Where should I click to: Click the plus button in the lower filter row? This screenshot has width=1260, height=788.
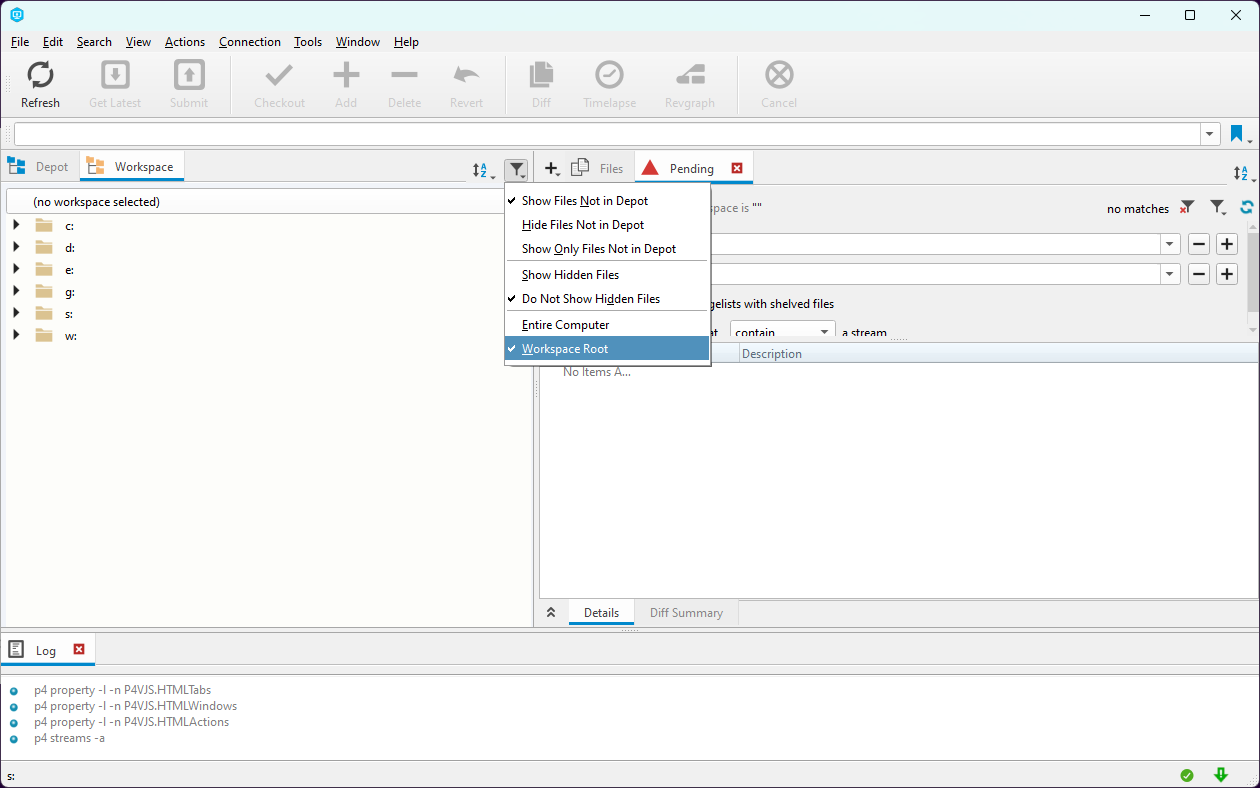(x=1227, y=274)
